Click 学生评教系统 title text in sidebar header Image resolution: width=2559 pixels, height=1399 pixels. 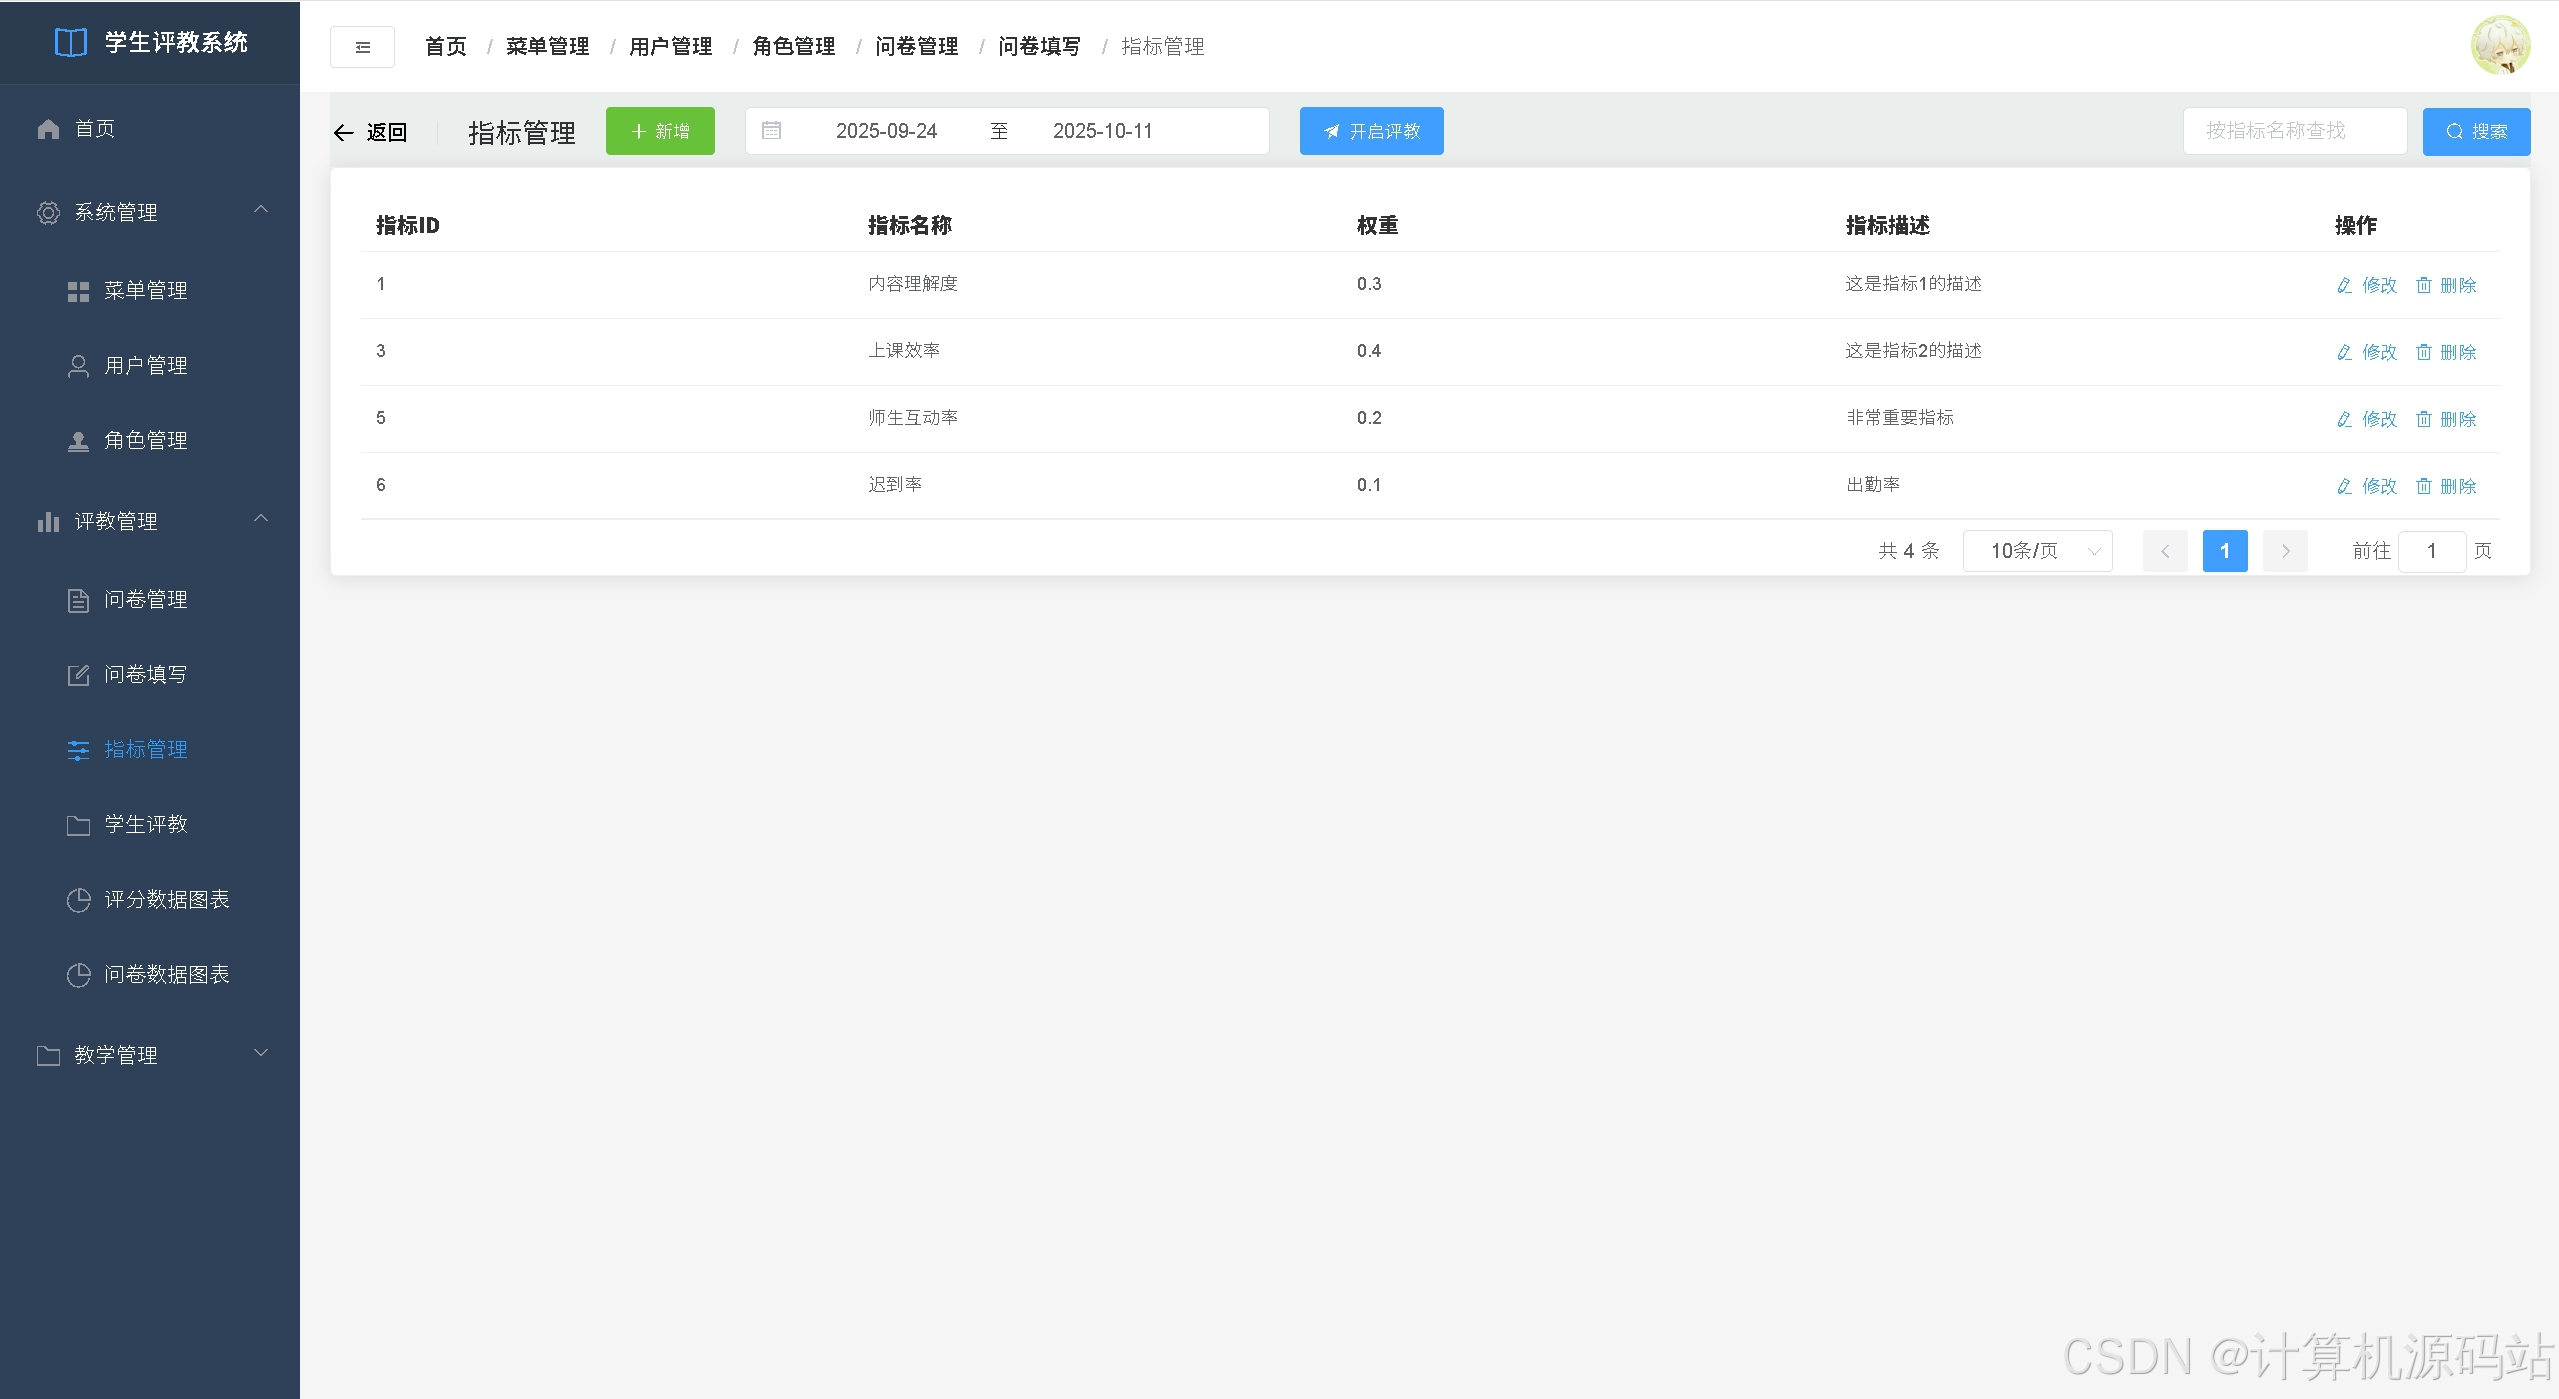[x=177, y=43]
